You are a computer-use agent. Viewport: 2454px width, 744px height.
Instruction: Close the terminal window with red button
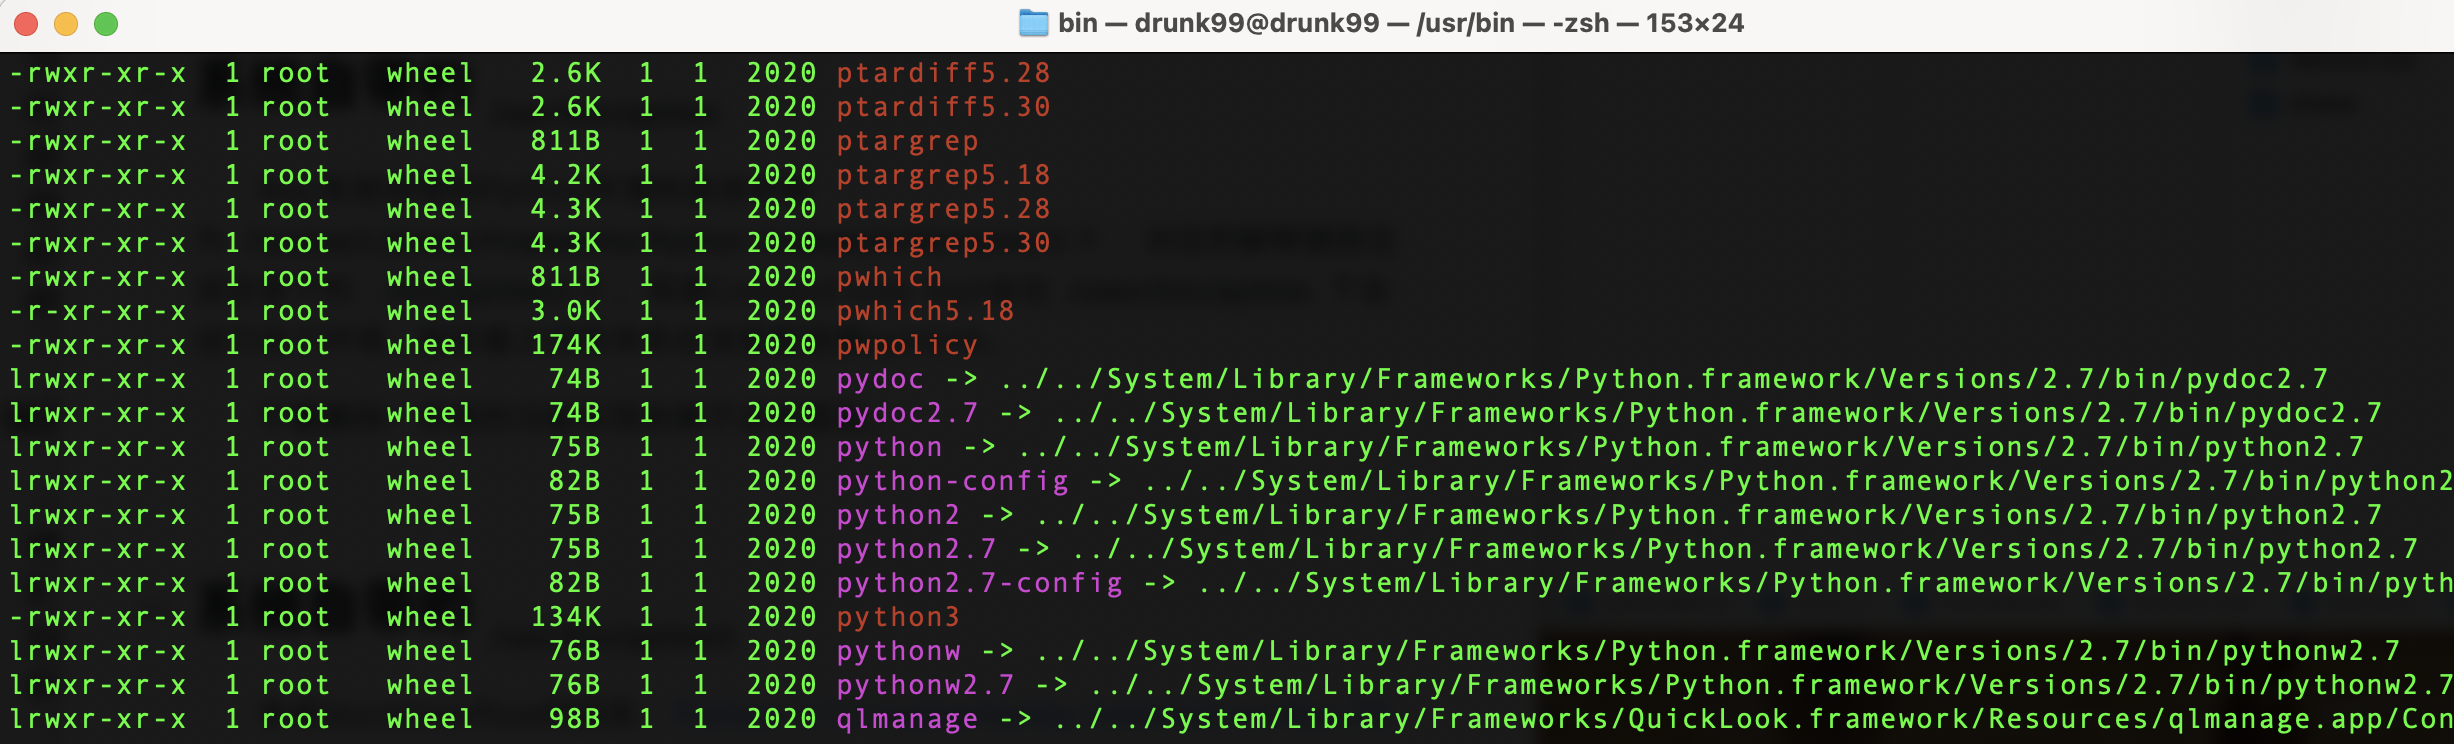[26, 24]
